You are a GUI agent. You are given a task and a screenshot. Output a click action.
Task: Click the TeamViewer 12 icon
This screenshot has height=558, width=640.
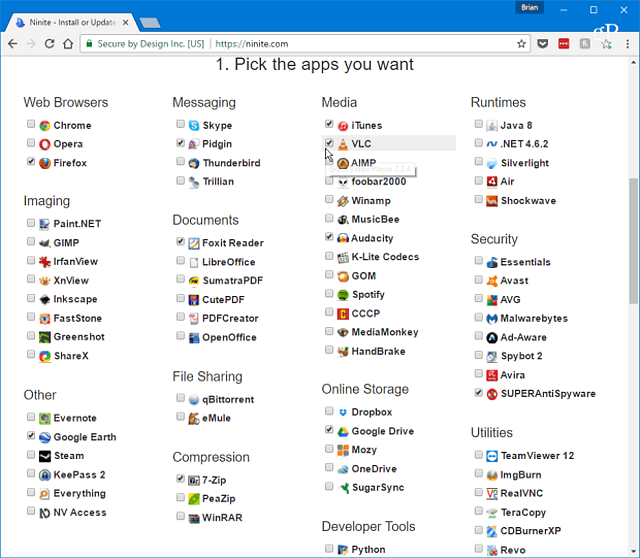[x=492, y=456]
